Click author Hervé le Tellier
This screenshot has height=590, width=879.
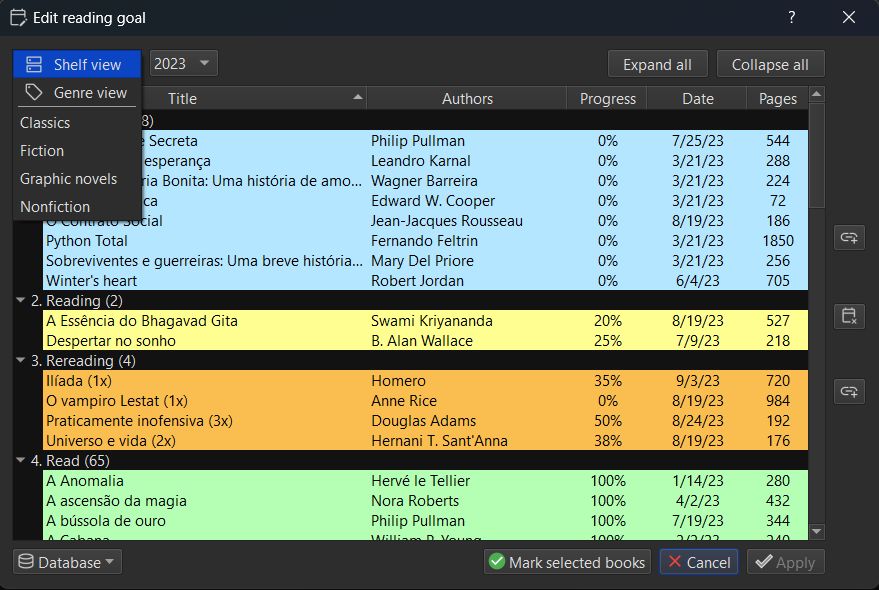point(420,481)
